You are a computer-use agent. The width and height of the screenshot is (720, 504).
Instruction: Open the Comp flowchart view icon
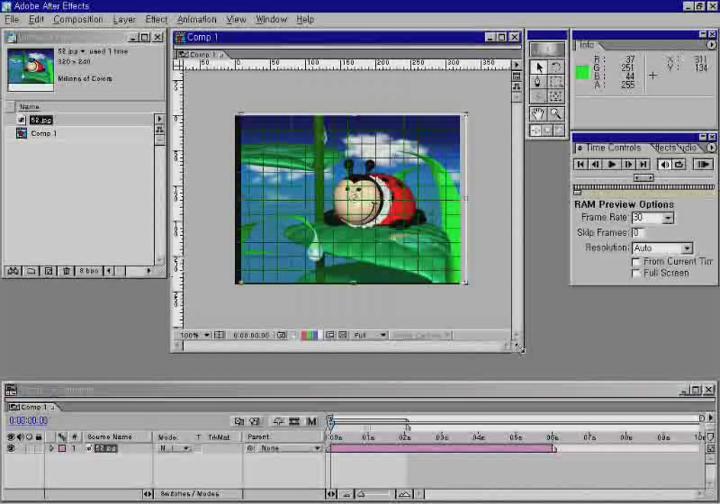[x=517, y=86]
